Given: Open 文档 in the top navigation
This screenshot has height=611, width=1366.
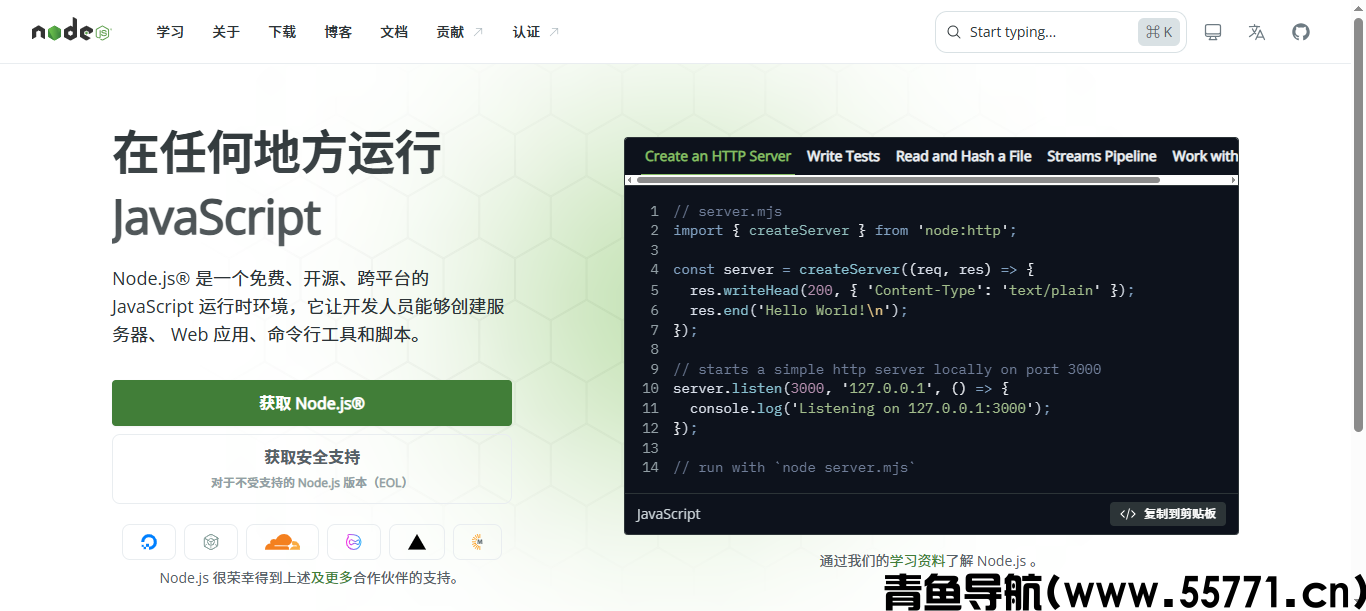Looking at the screenshot, I should pyautogui.click(x=394, y=32).
